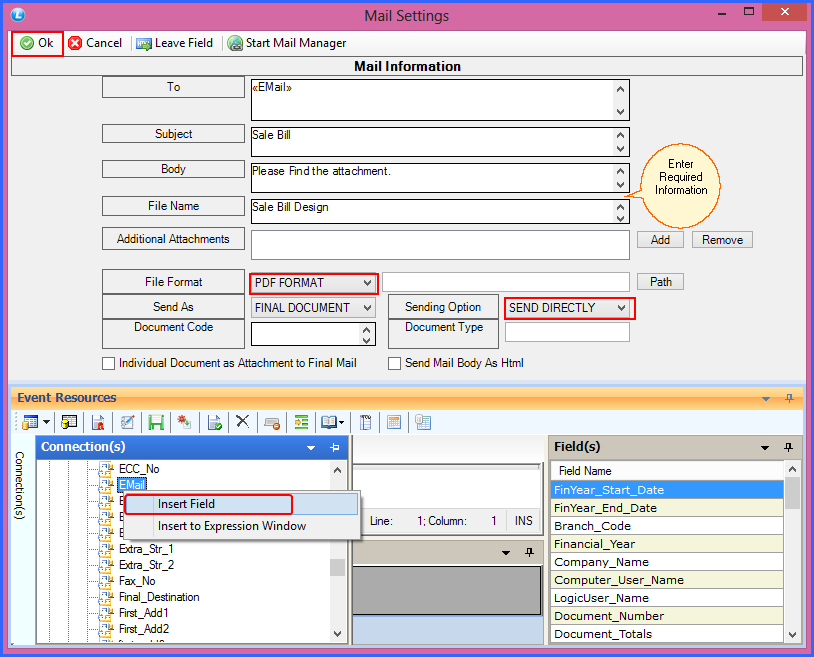814x657 pixels.
Task: Click the LOGIC app icon in the title bar
Action: pos(18,15)
